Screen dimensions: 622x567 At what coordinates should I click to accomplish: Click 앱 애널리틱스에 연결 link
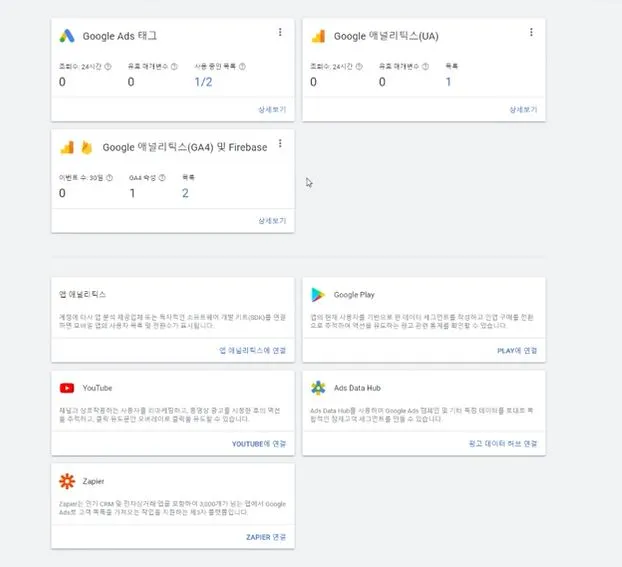tap(253, 350)
